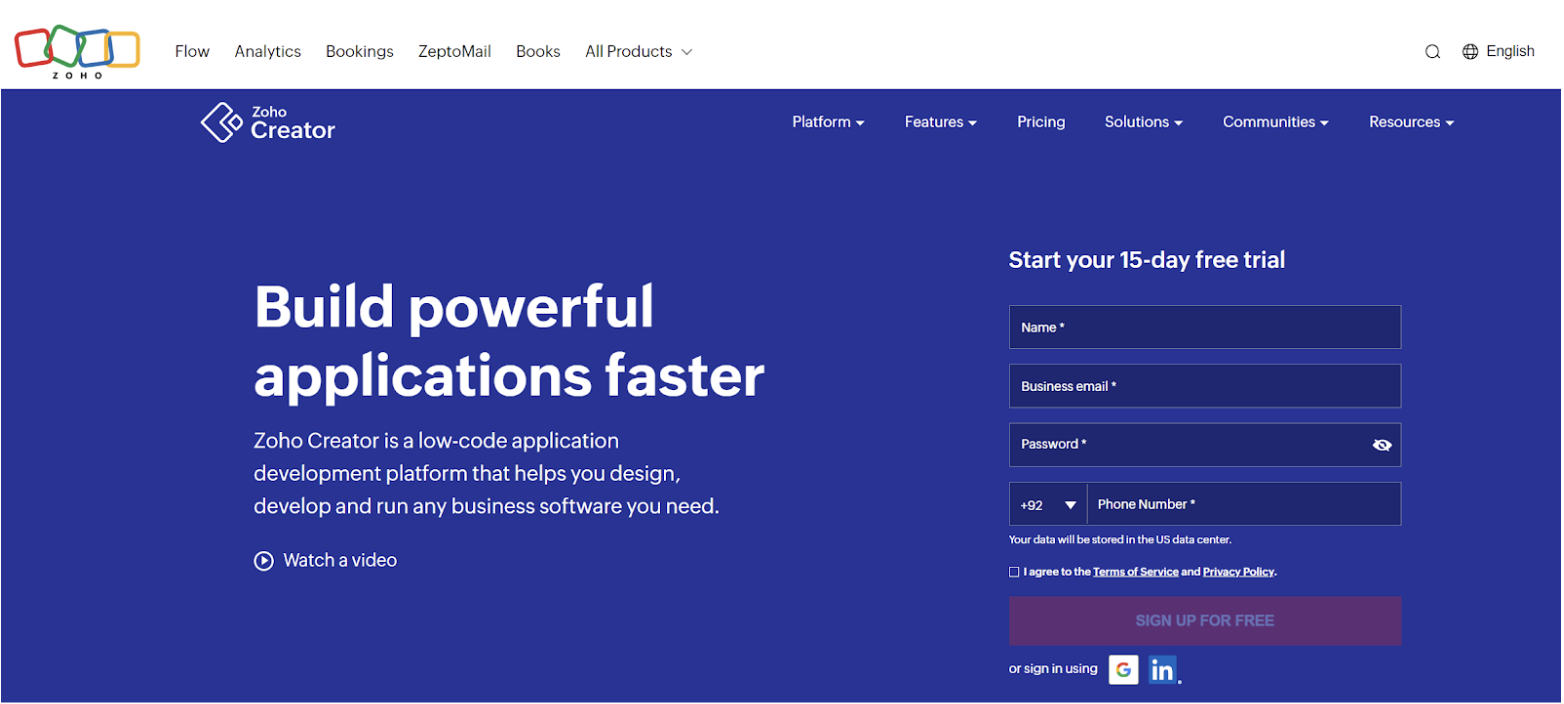Open the Platform dropdown menu
The image size is (1564, 704).
[828, 122]
